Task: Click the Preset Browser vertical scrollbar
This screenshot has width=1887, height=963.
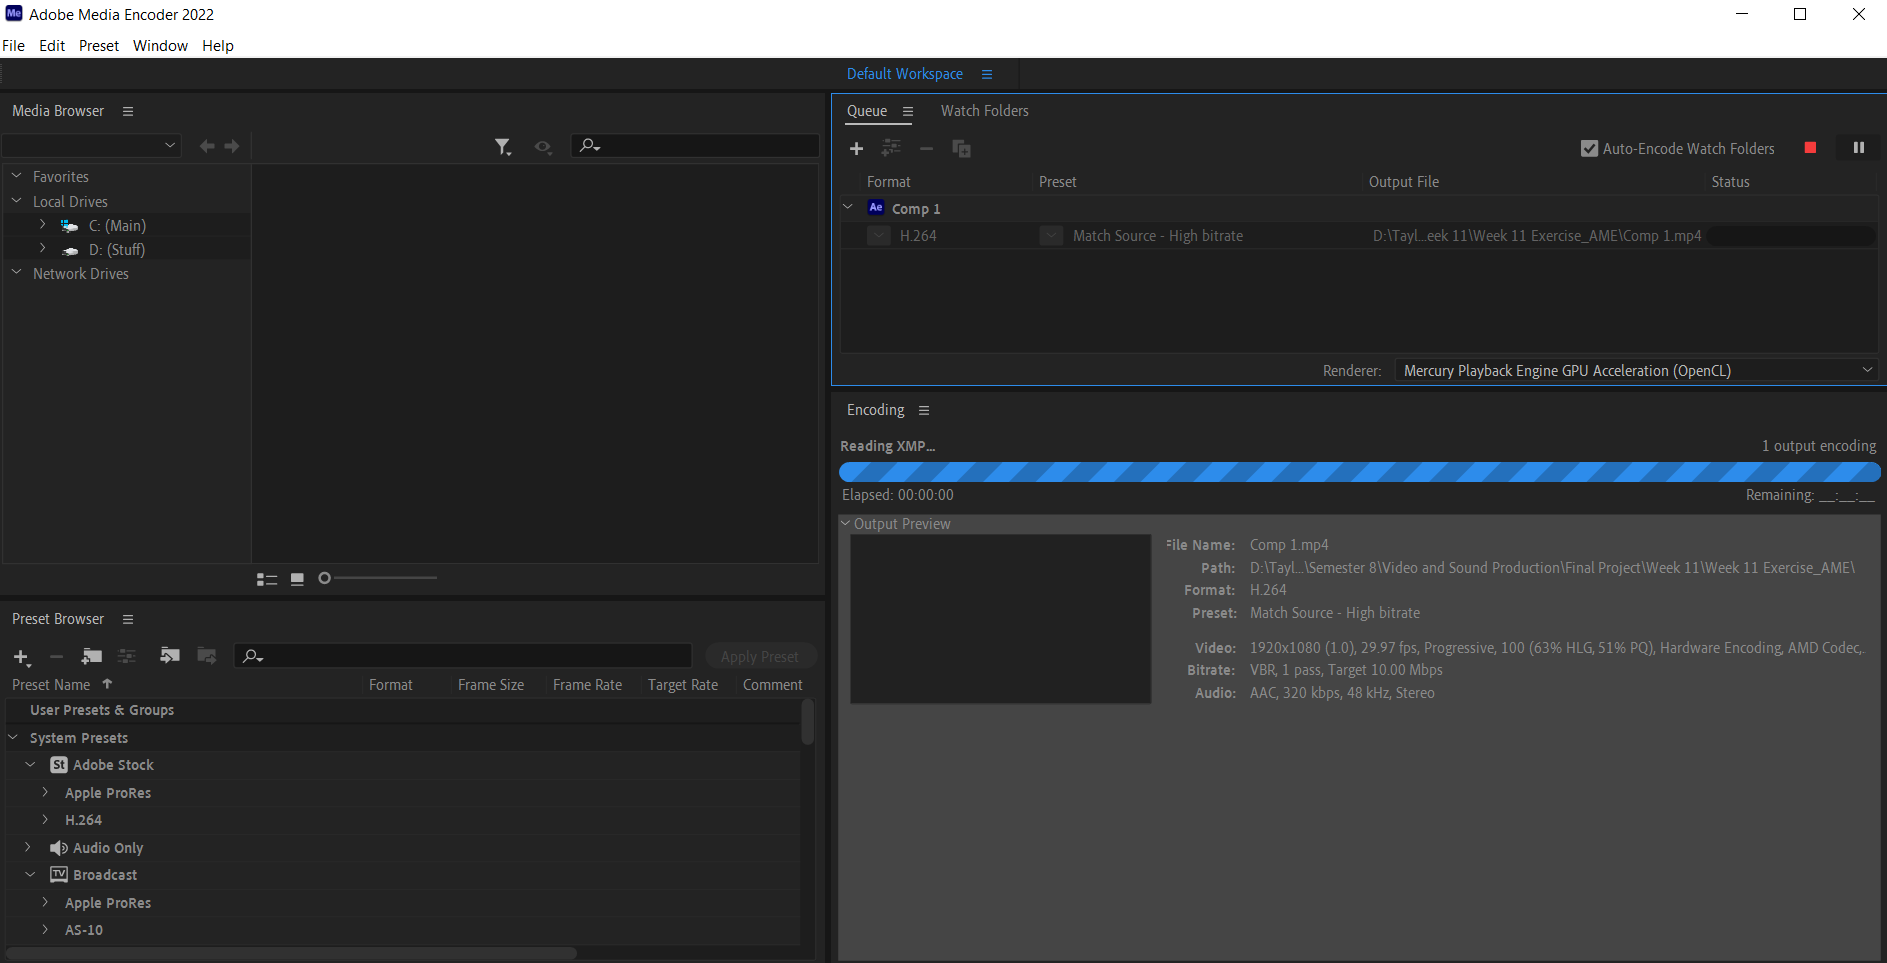Action: [807, 722]
